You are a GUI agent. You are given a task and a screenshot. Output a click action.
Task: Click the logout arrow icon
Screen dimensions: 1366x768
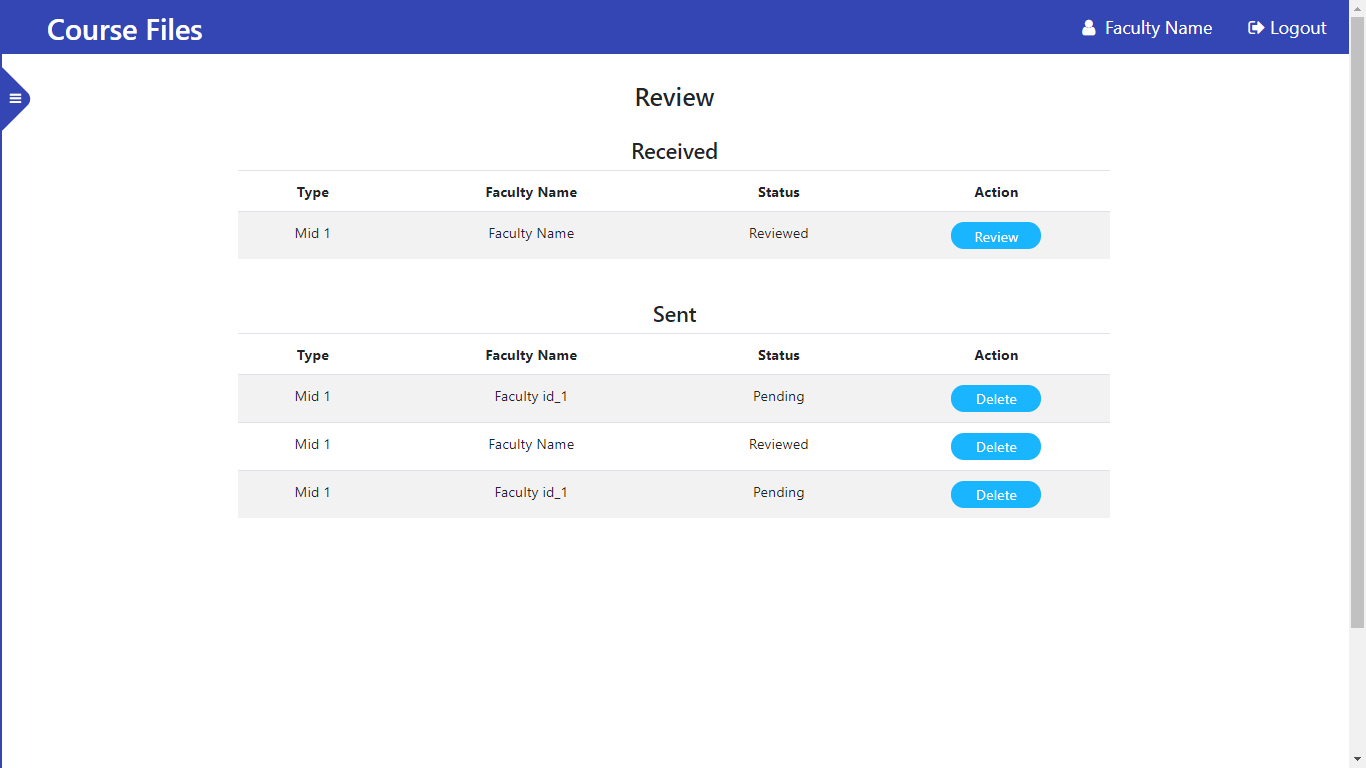1256,28
